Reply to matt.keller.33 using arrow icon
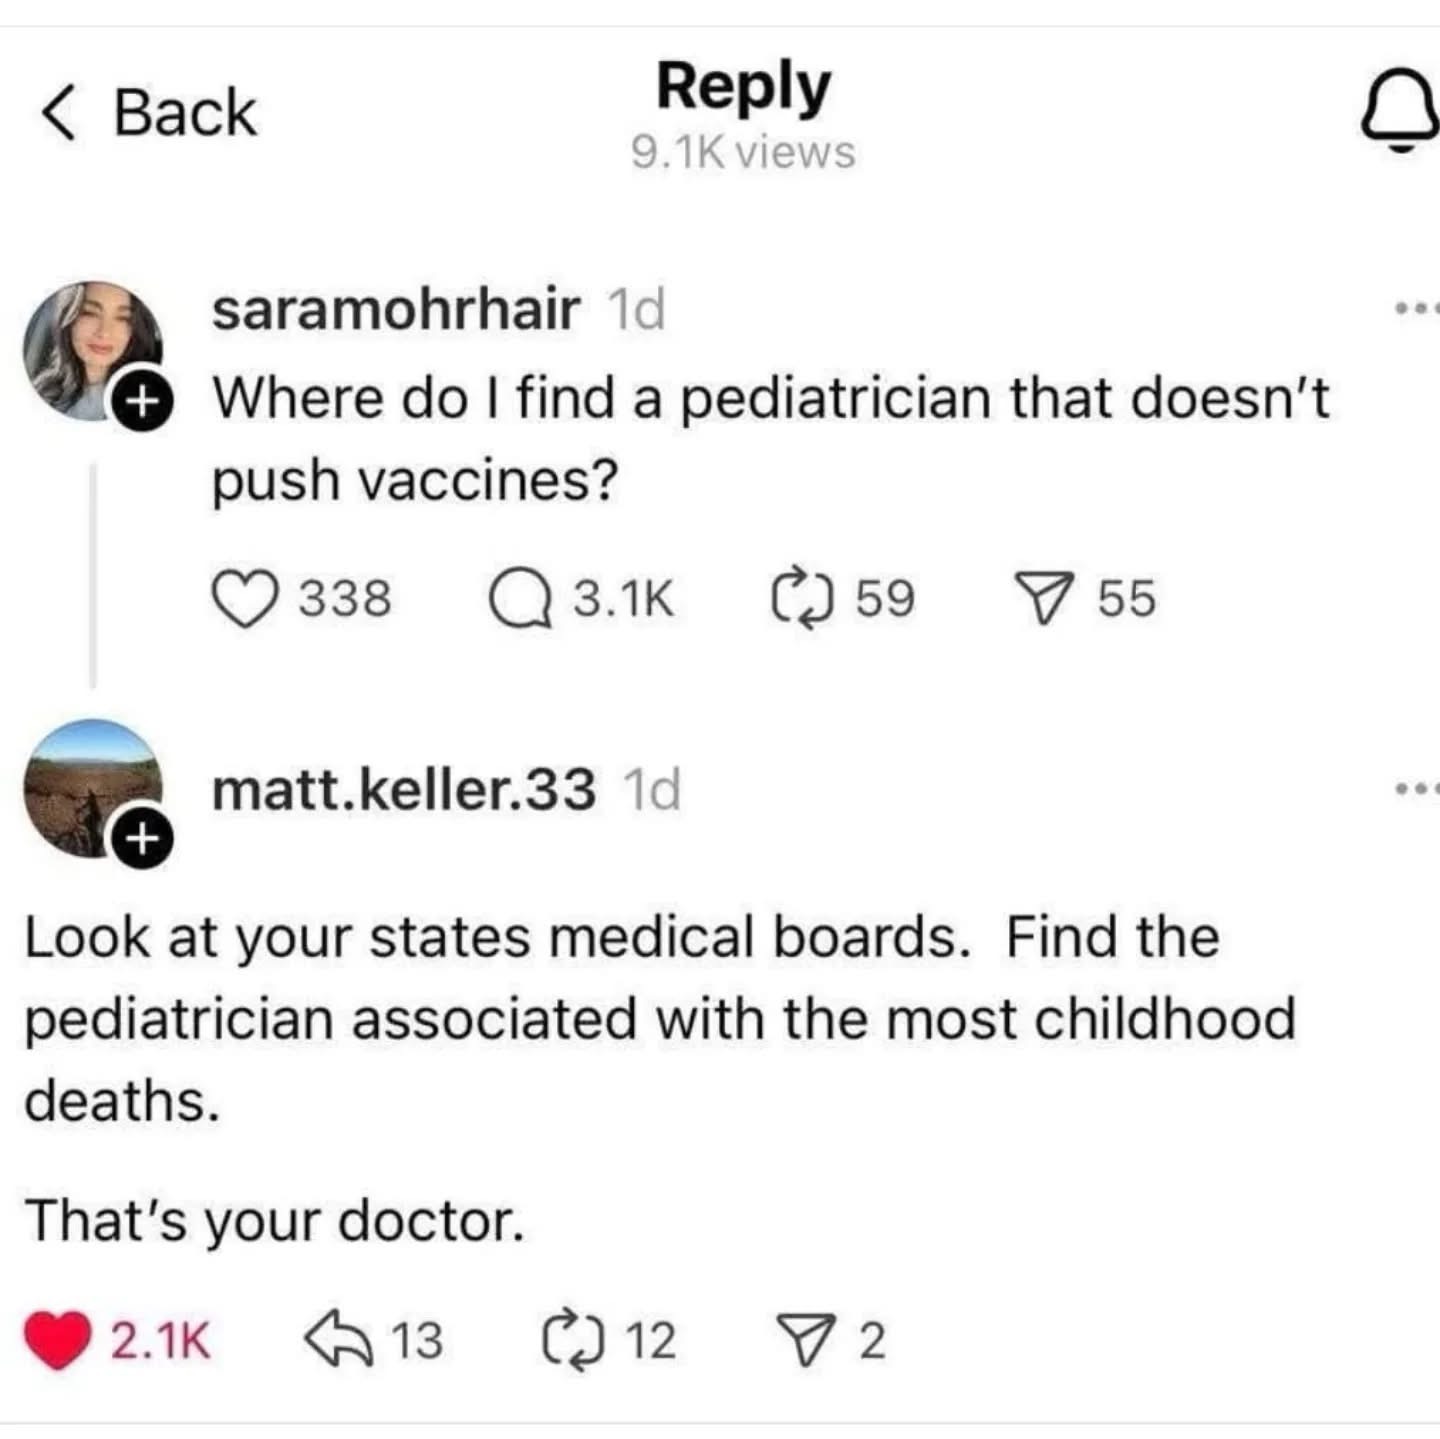The image size is (1440, 1439). pos(338,1341)
